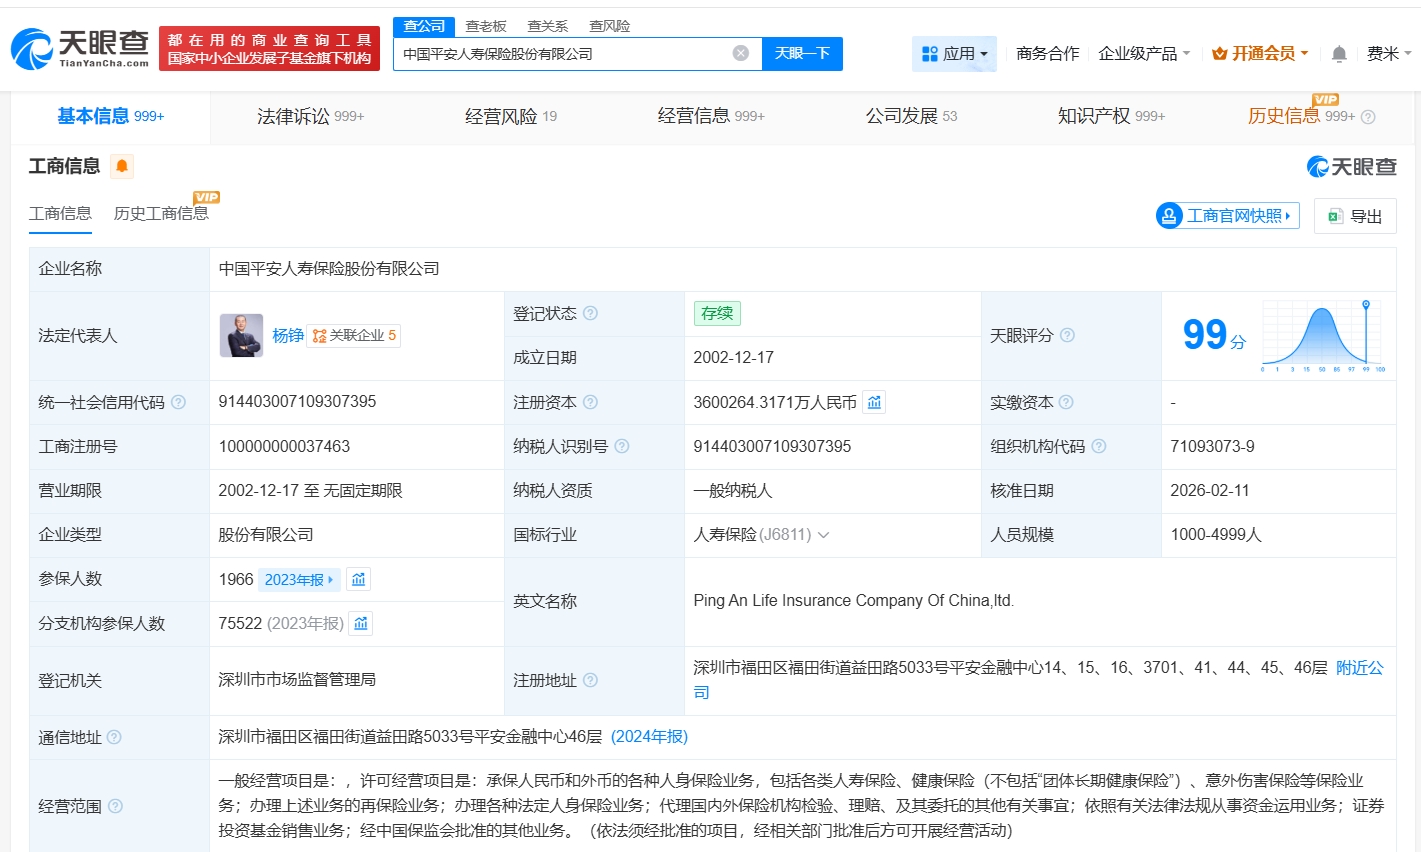Open chart icon beside 分支机构参保人数
The image size is (1421, 852).
point(361,624)
